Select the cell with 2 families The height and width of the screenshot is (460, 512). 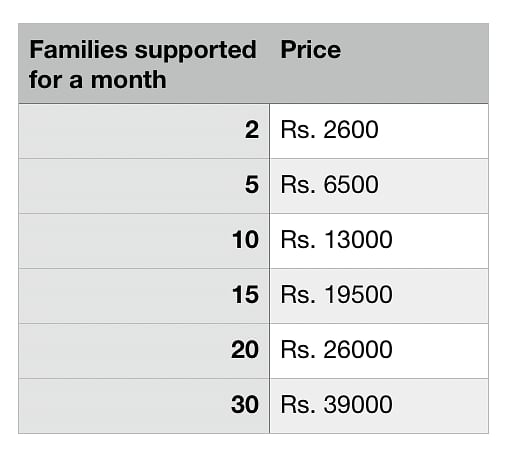tap(144, 131)
